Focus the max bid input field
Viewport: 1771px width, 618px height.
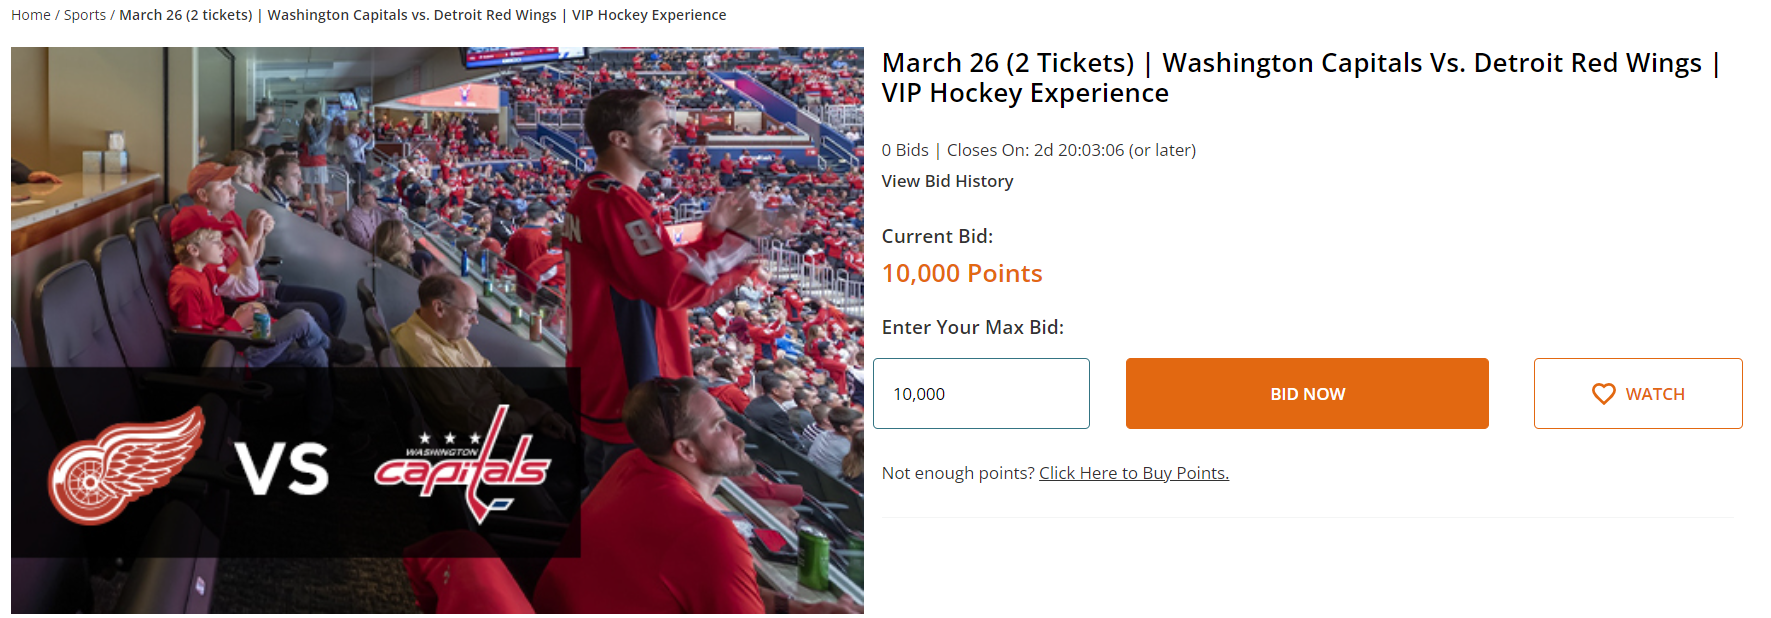click(x=980, y=394)
